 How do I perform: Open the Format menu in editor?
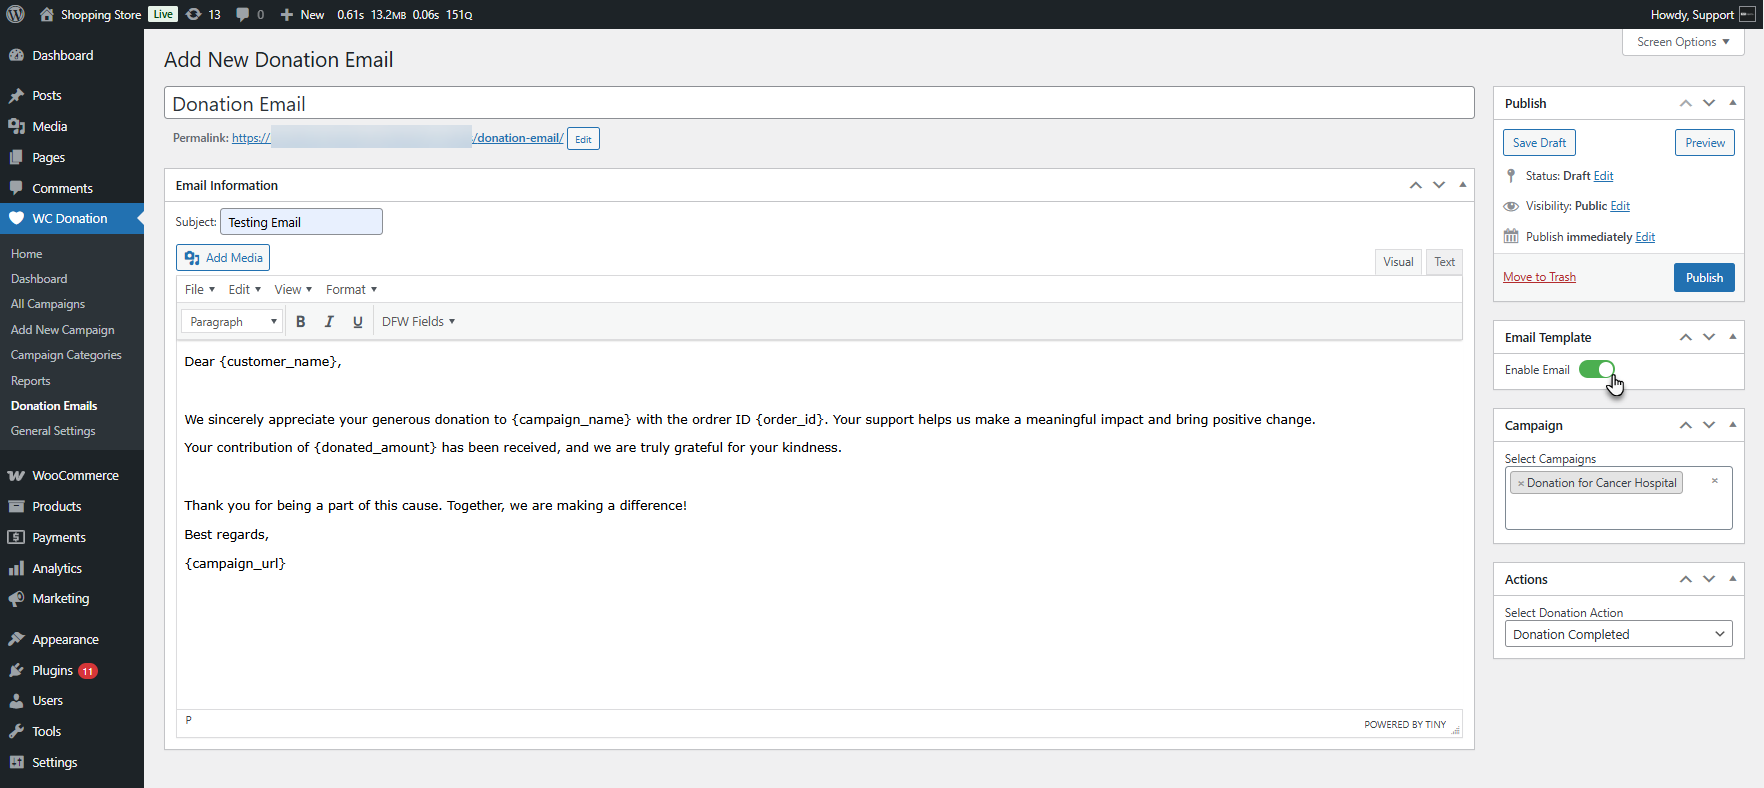(351, 290)
